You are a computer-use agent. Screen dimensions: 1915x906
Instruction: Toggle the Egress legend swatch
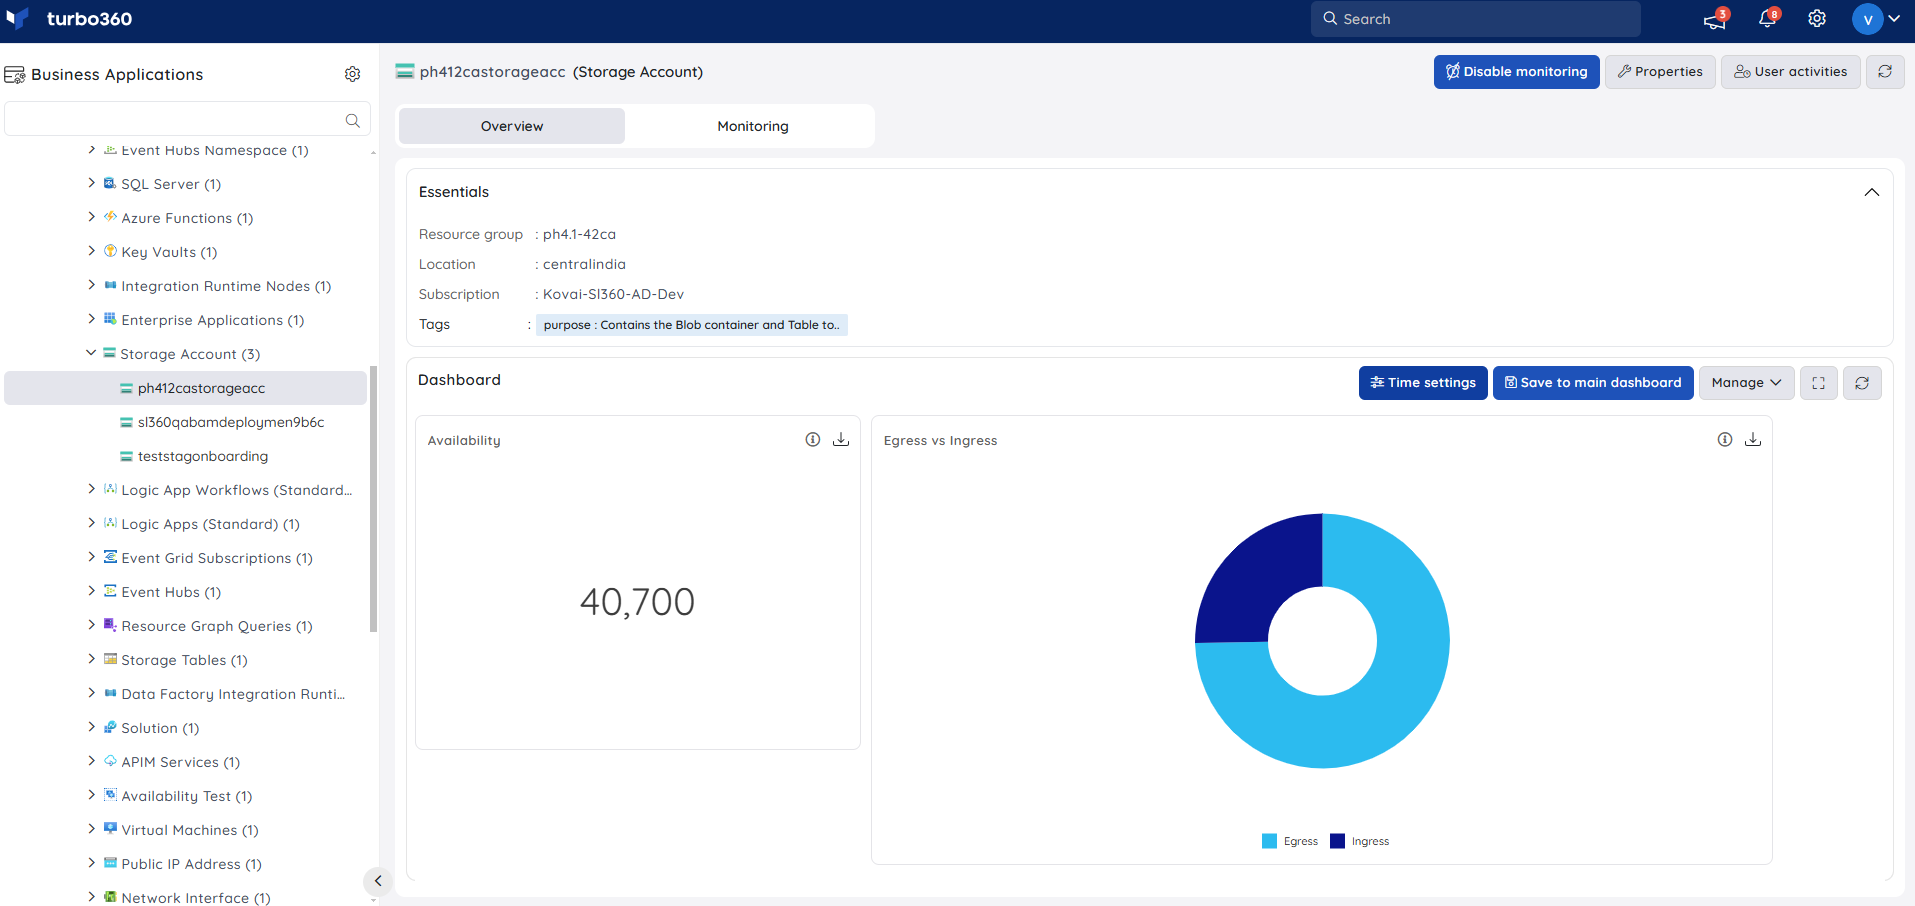tap(1269, 841)
